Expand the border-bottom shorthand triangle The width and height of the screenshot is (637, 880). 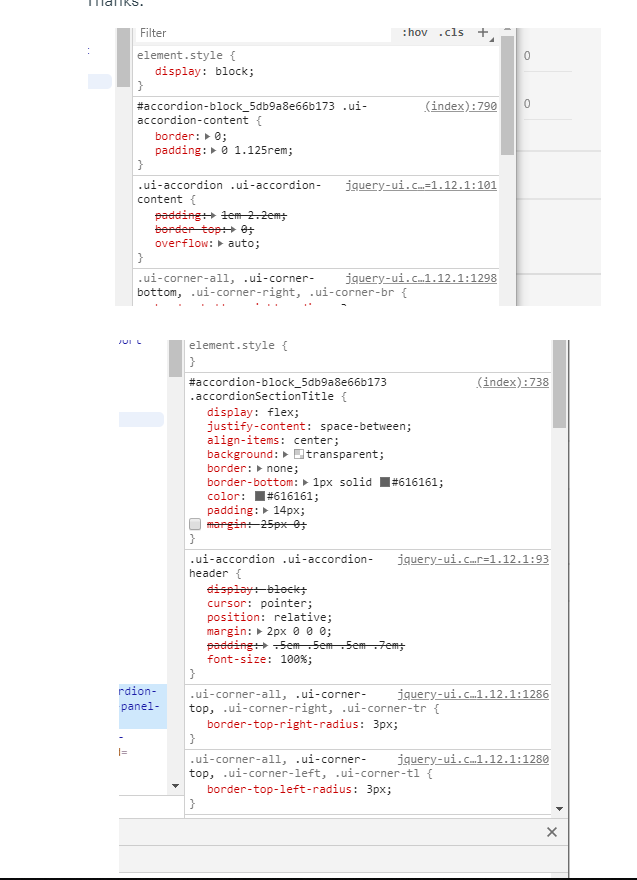tap(305, 482)
